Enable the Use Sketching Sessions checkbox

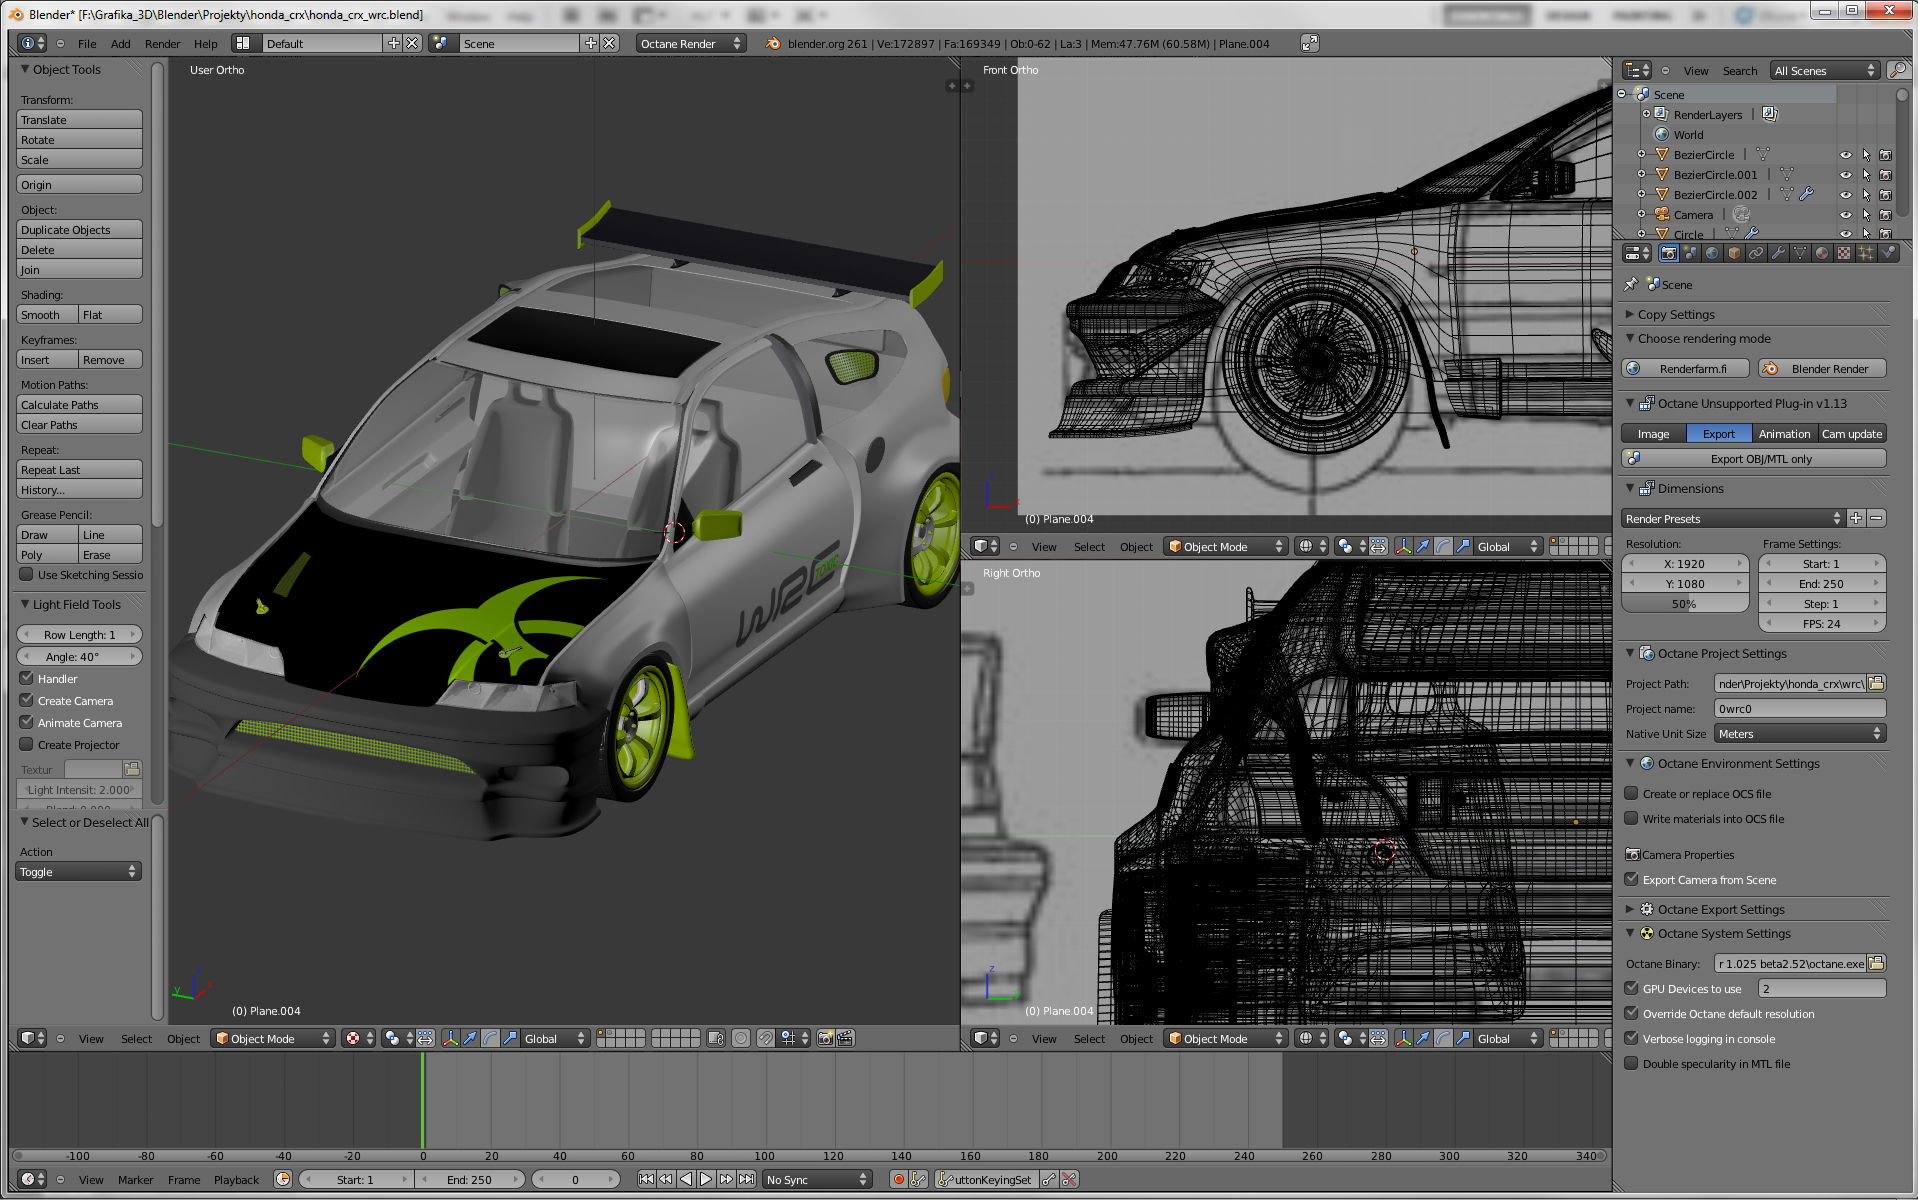(x=27, y=575)
